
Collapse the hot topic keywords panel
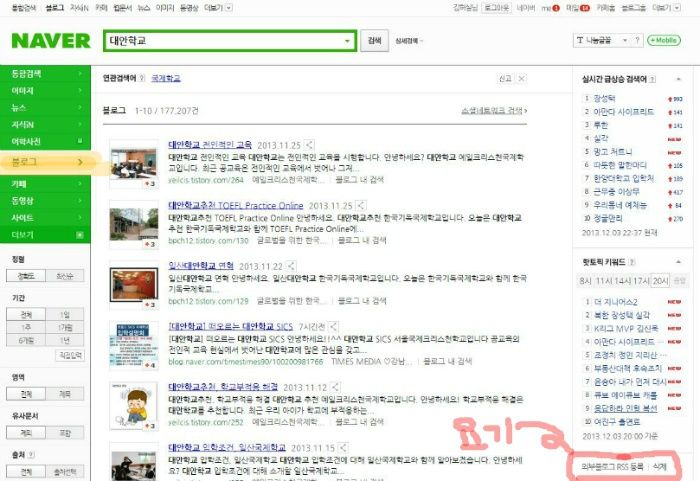679,262
